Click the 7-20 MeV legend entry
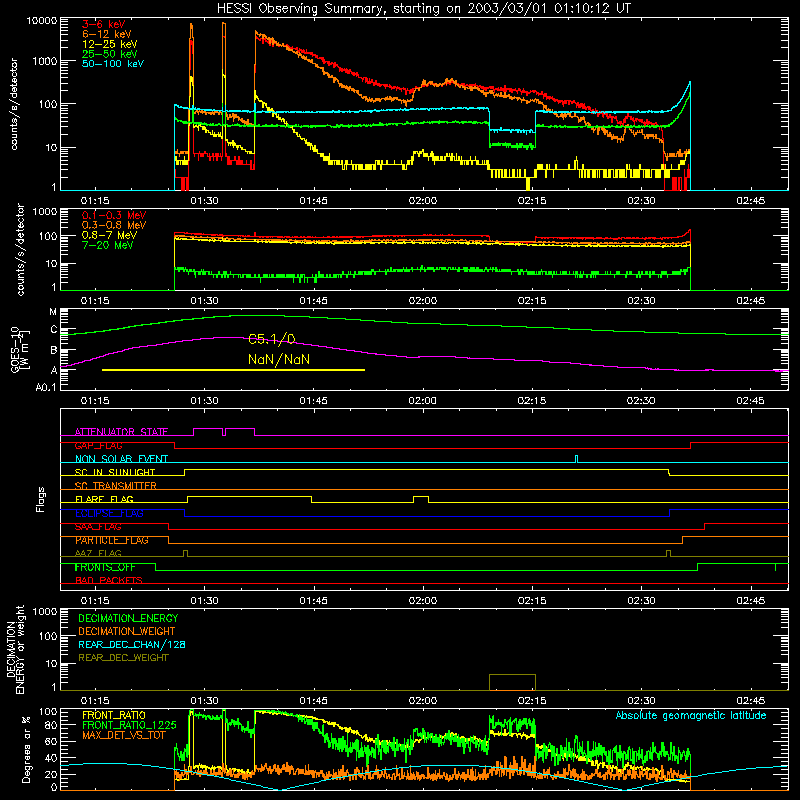Screen dimensions: 800x800 tap(108, 245)
